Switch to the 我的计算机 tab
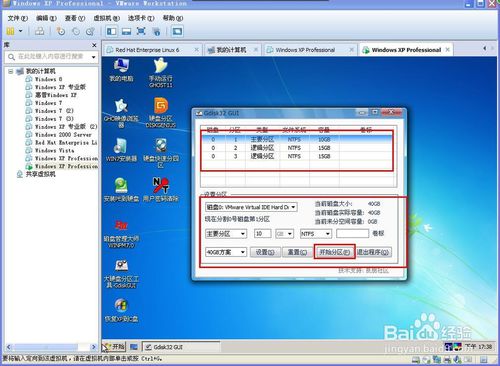500x366 pixels. point(232,50)
